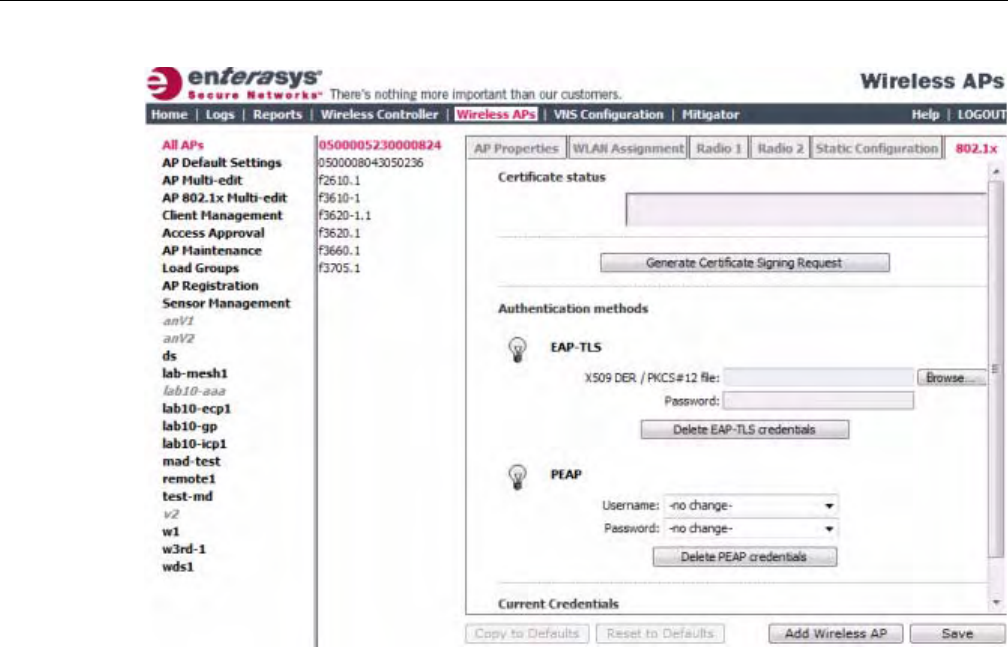Select AP 0500008043050236

click(371, 163)
